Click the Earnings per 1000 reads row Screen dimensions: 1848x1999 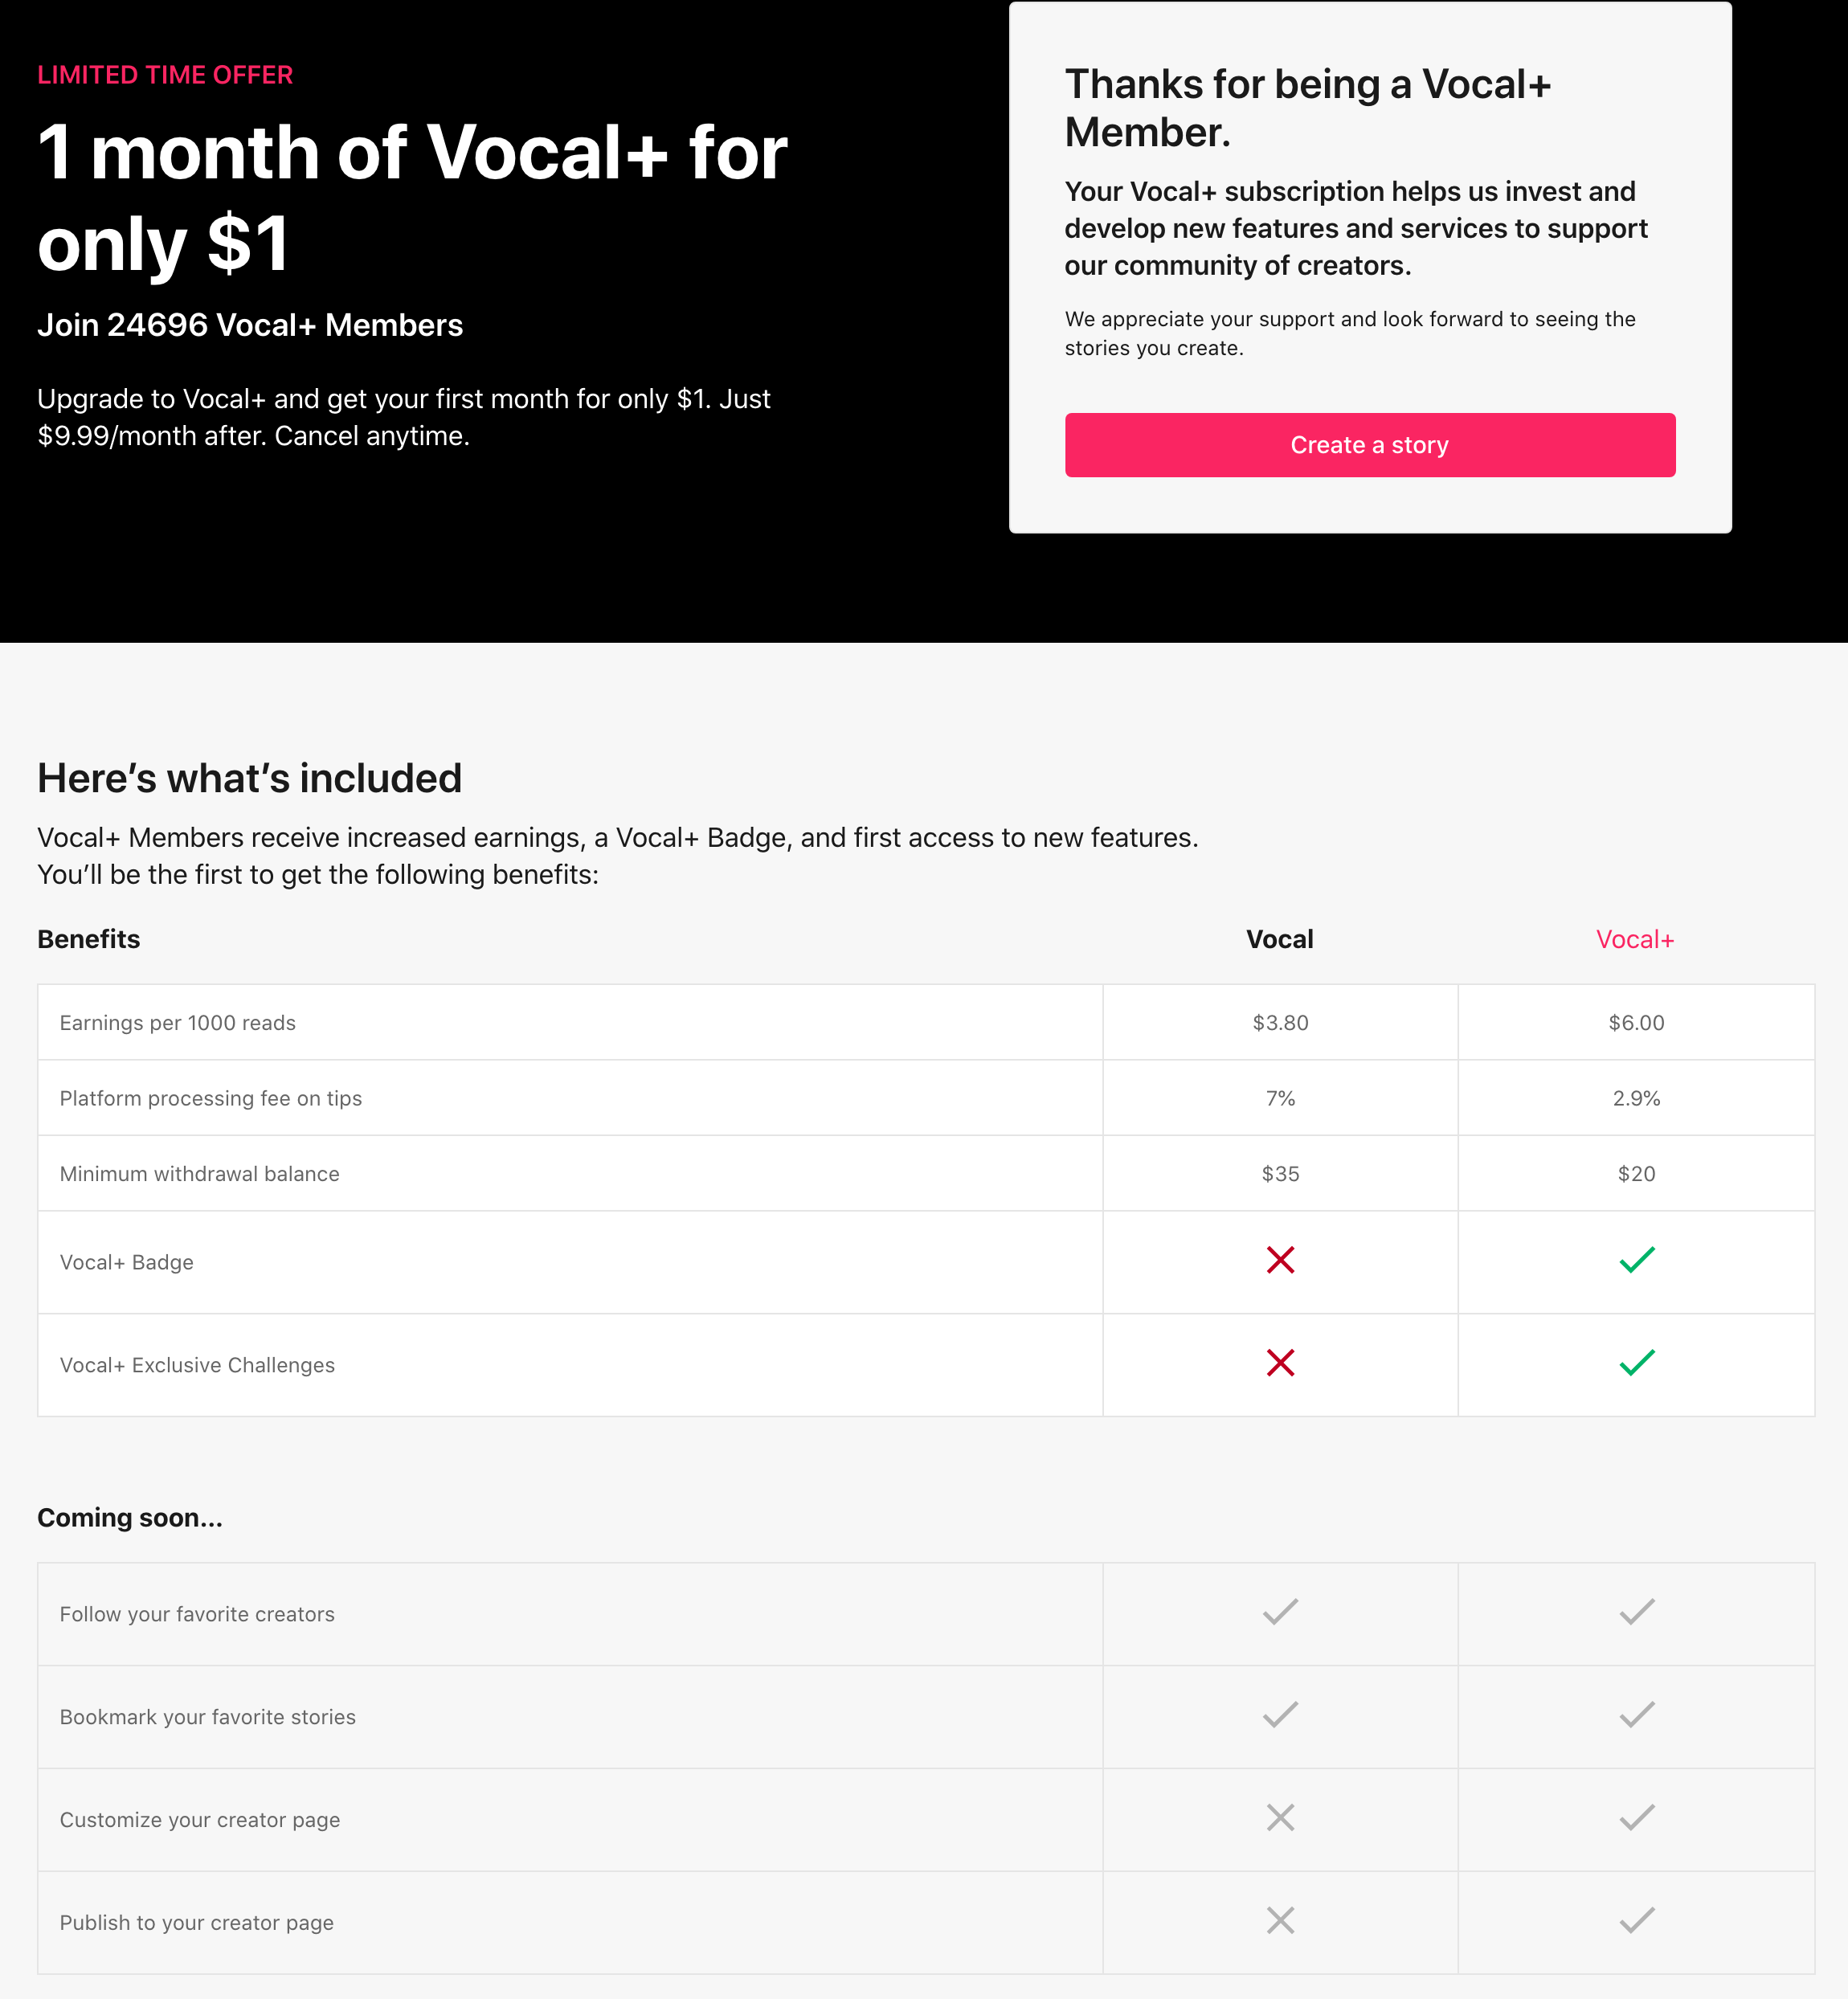click(926, 1022)
